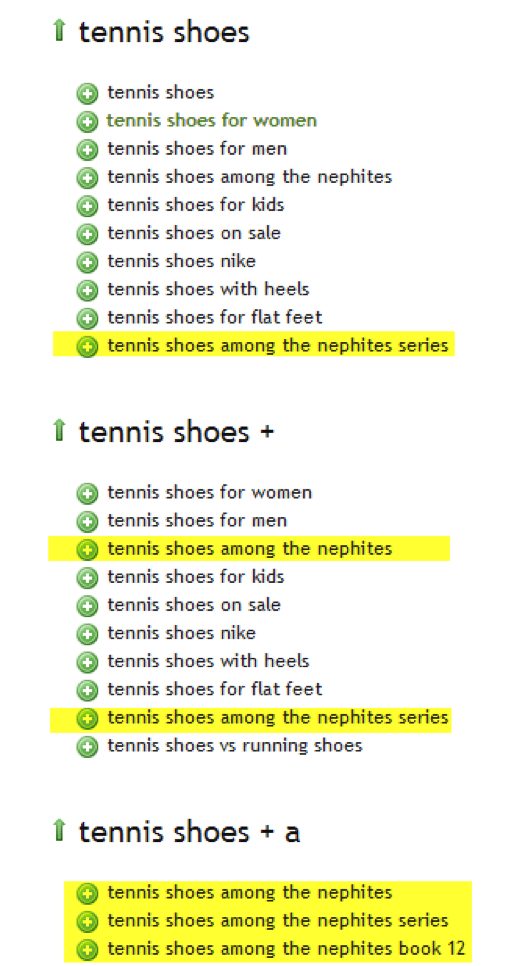The width and height of the screenshot is (520, 966).
Task: Click the plus icon next to 'tennis shoes vs running shoes'
Action: [x=87, y=747]
